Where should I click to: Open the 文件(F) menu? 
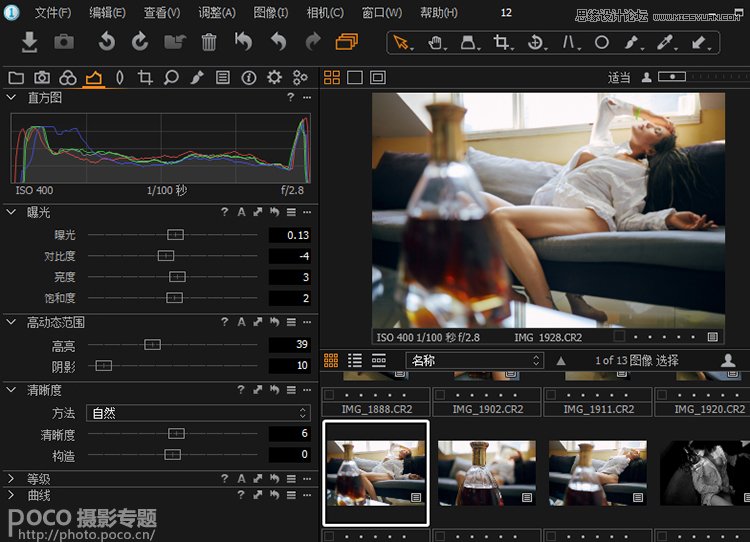tap(53, 13)
